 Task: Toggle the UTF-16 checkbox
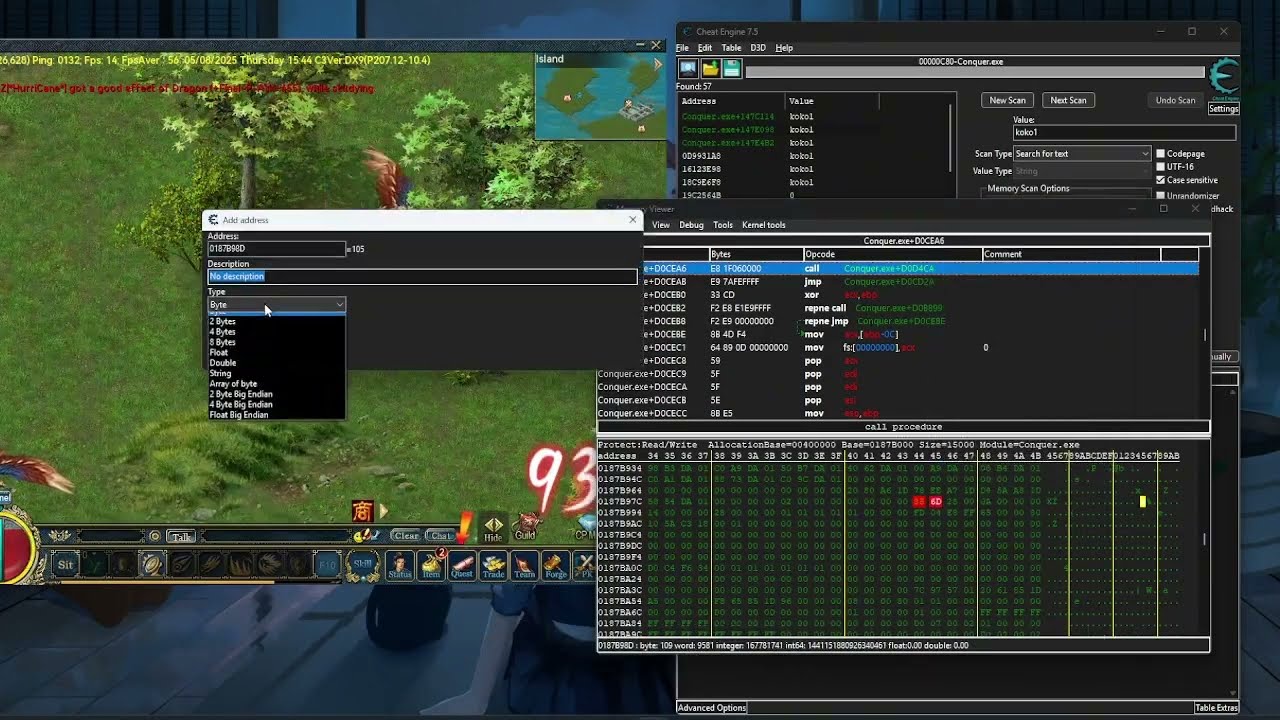point(1160,167)
